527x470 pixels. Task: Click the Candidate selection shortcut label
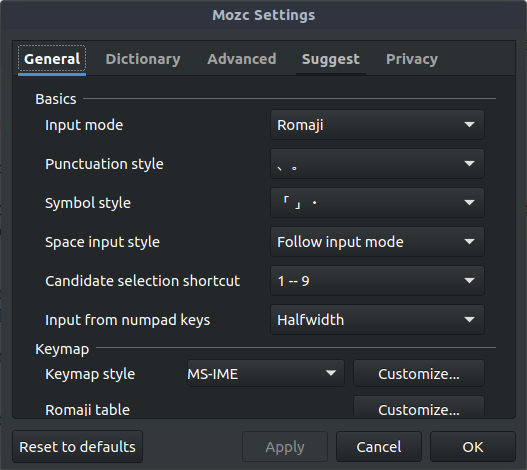click(143, 281)
